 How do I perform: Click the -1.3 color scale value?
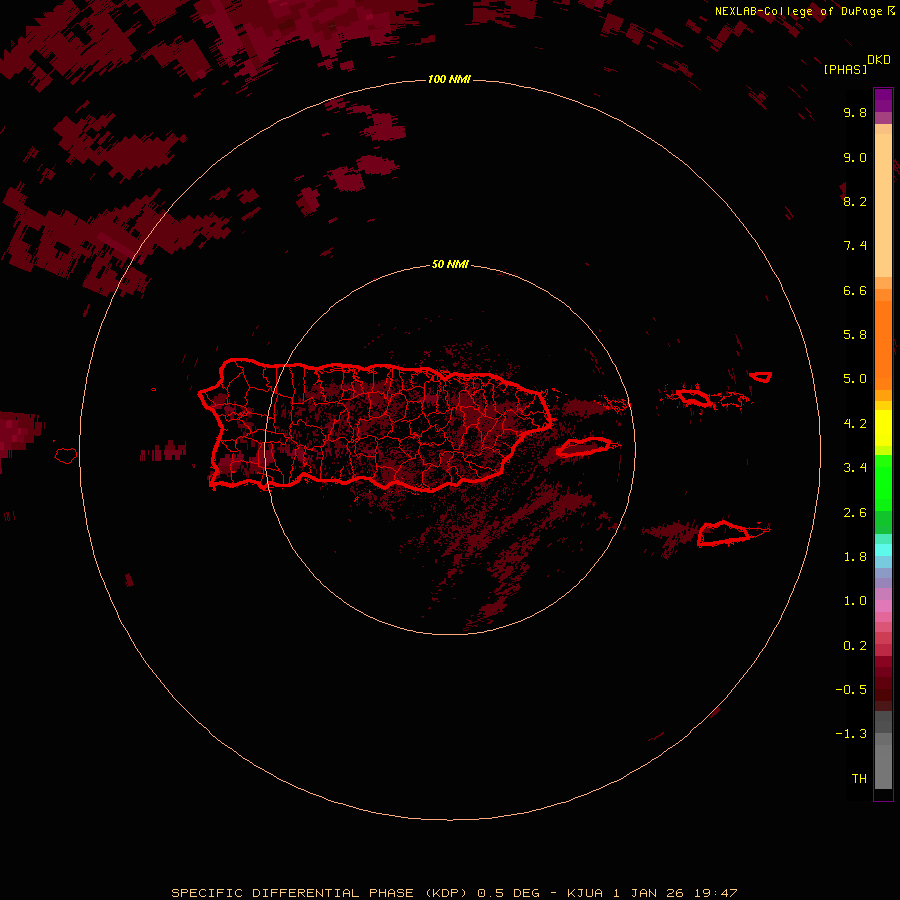pyautogui.click(x=851, y=734)
